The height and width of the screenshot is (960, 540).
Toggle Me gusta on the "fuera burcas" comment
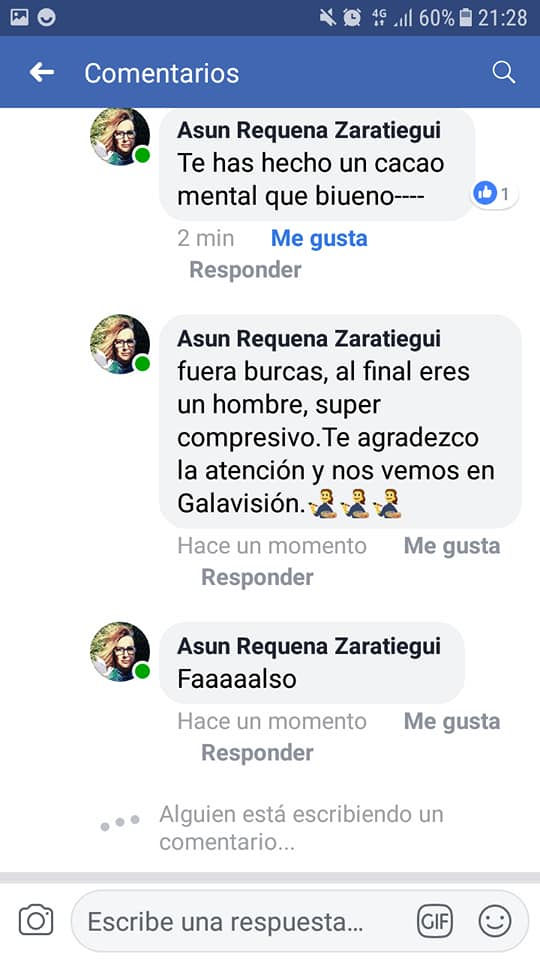click(452, 546)
